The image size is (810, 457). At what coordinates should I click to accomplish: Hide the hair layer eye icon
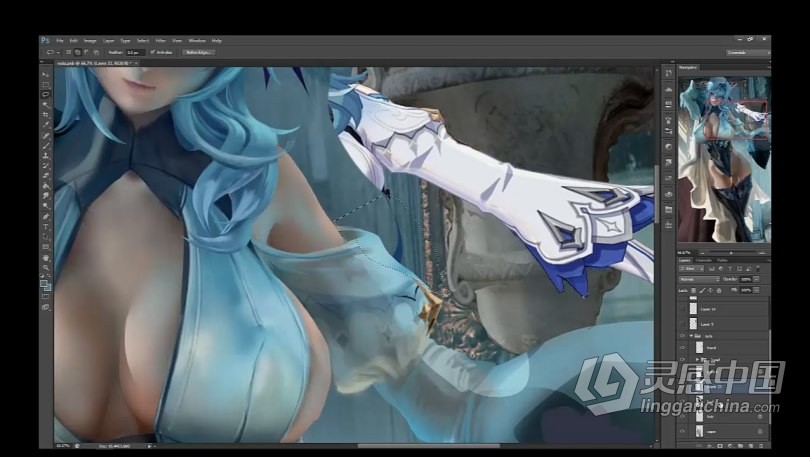point(682,416)
